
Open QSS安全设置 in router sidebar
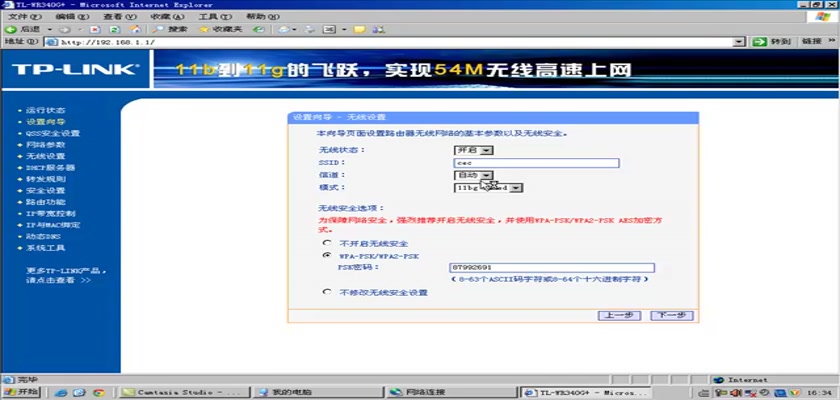pyautogui.click(x=52, y=133)
